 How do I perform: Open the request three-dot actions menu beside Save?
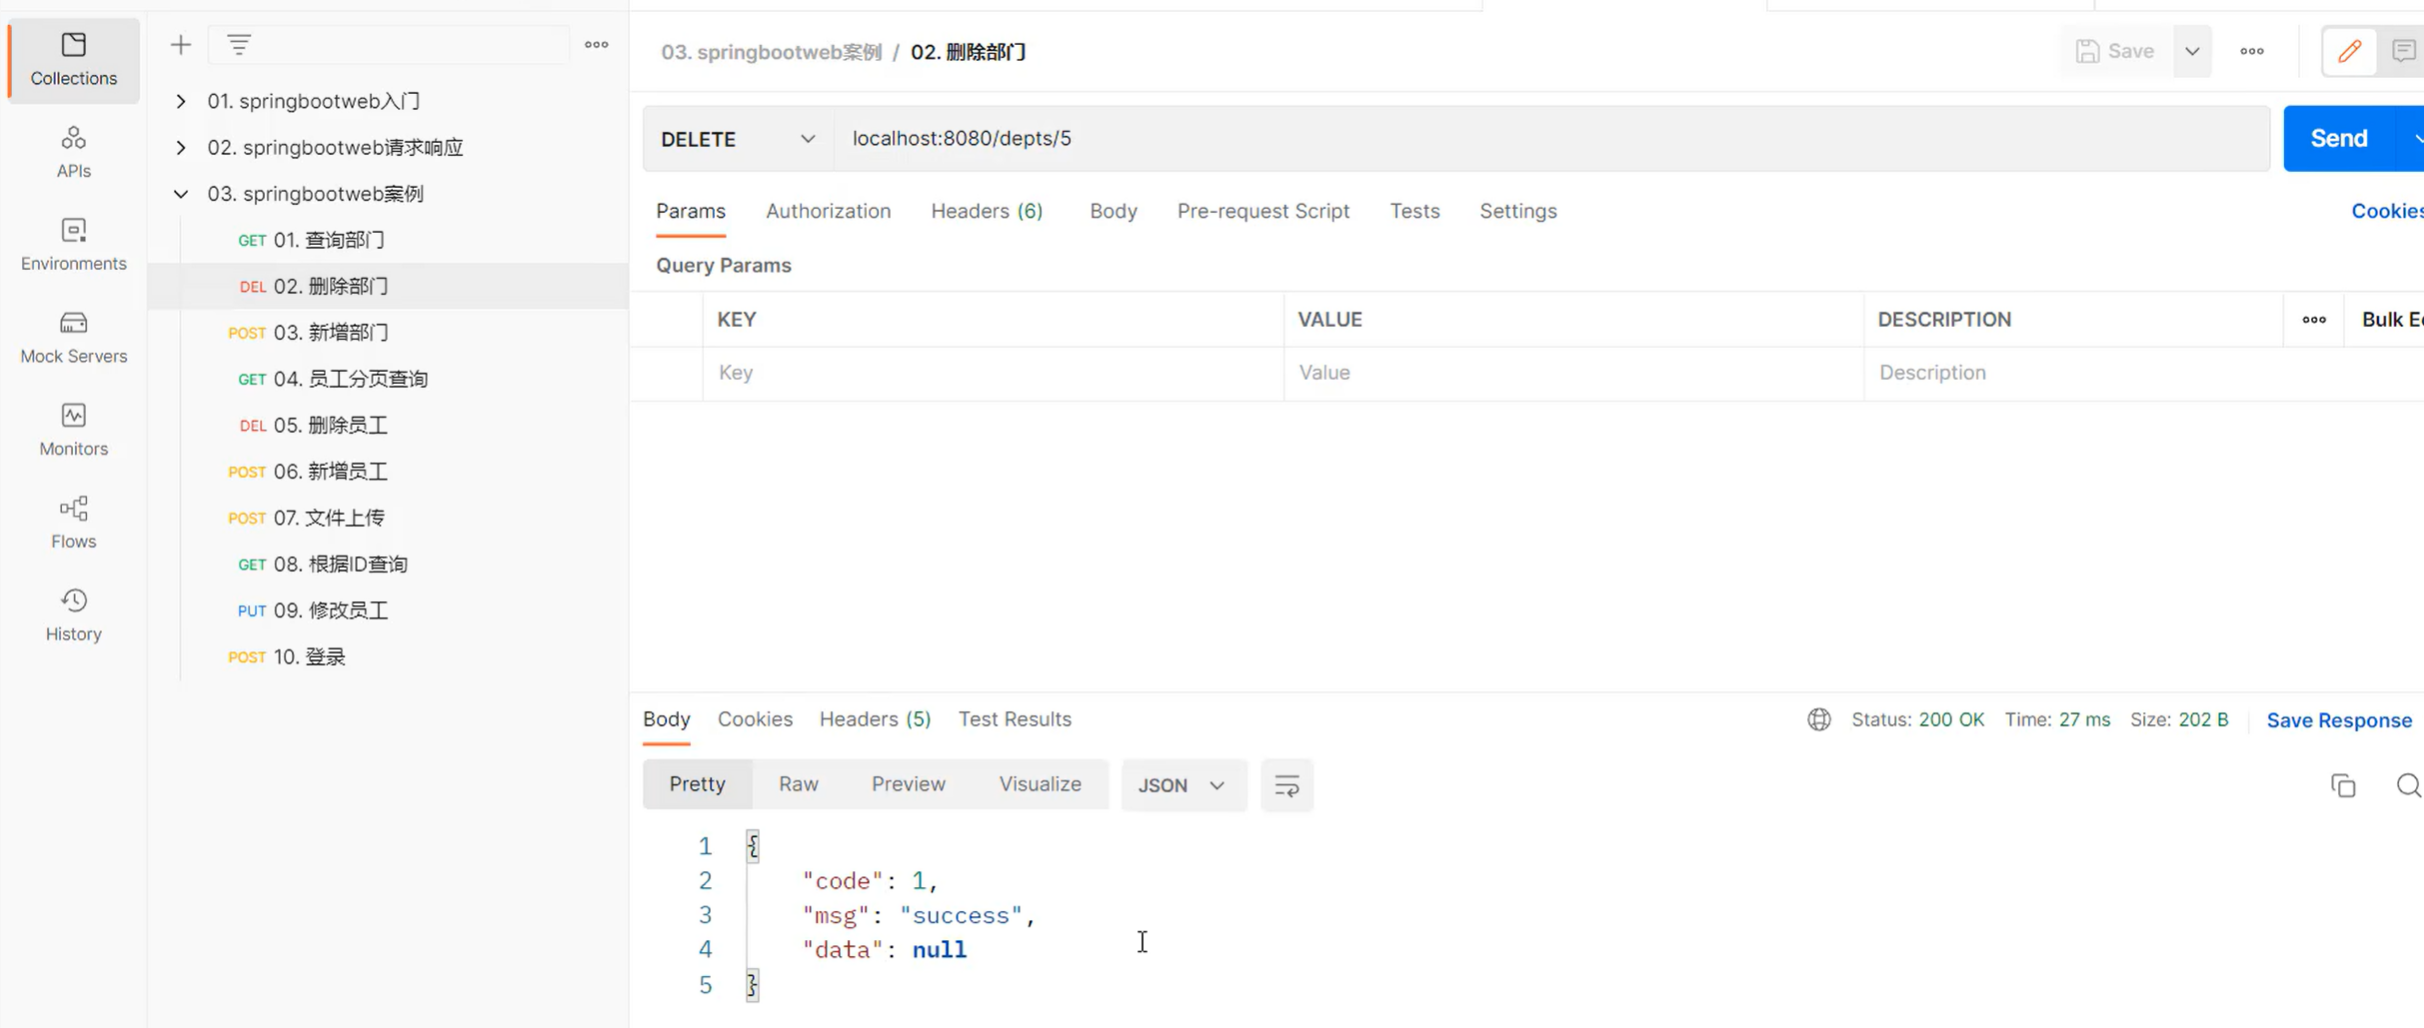coord(2252,51)
